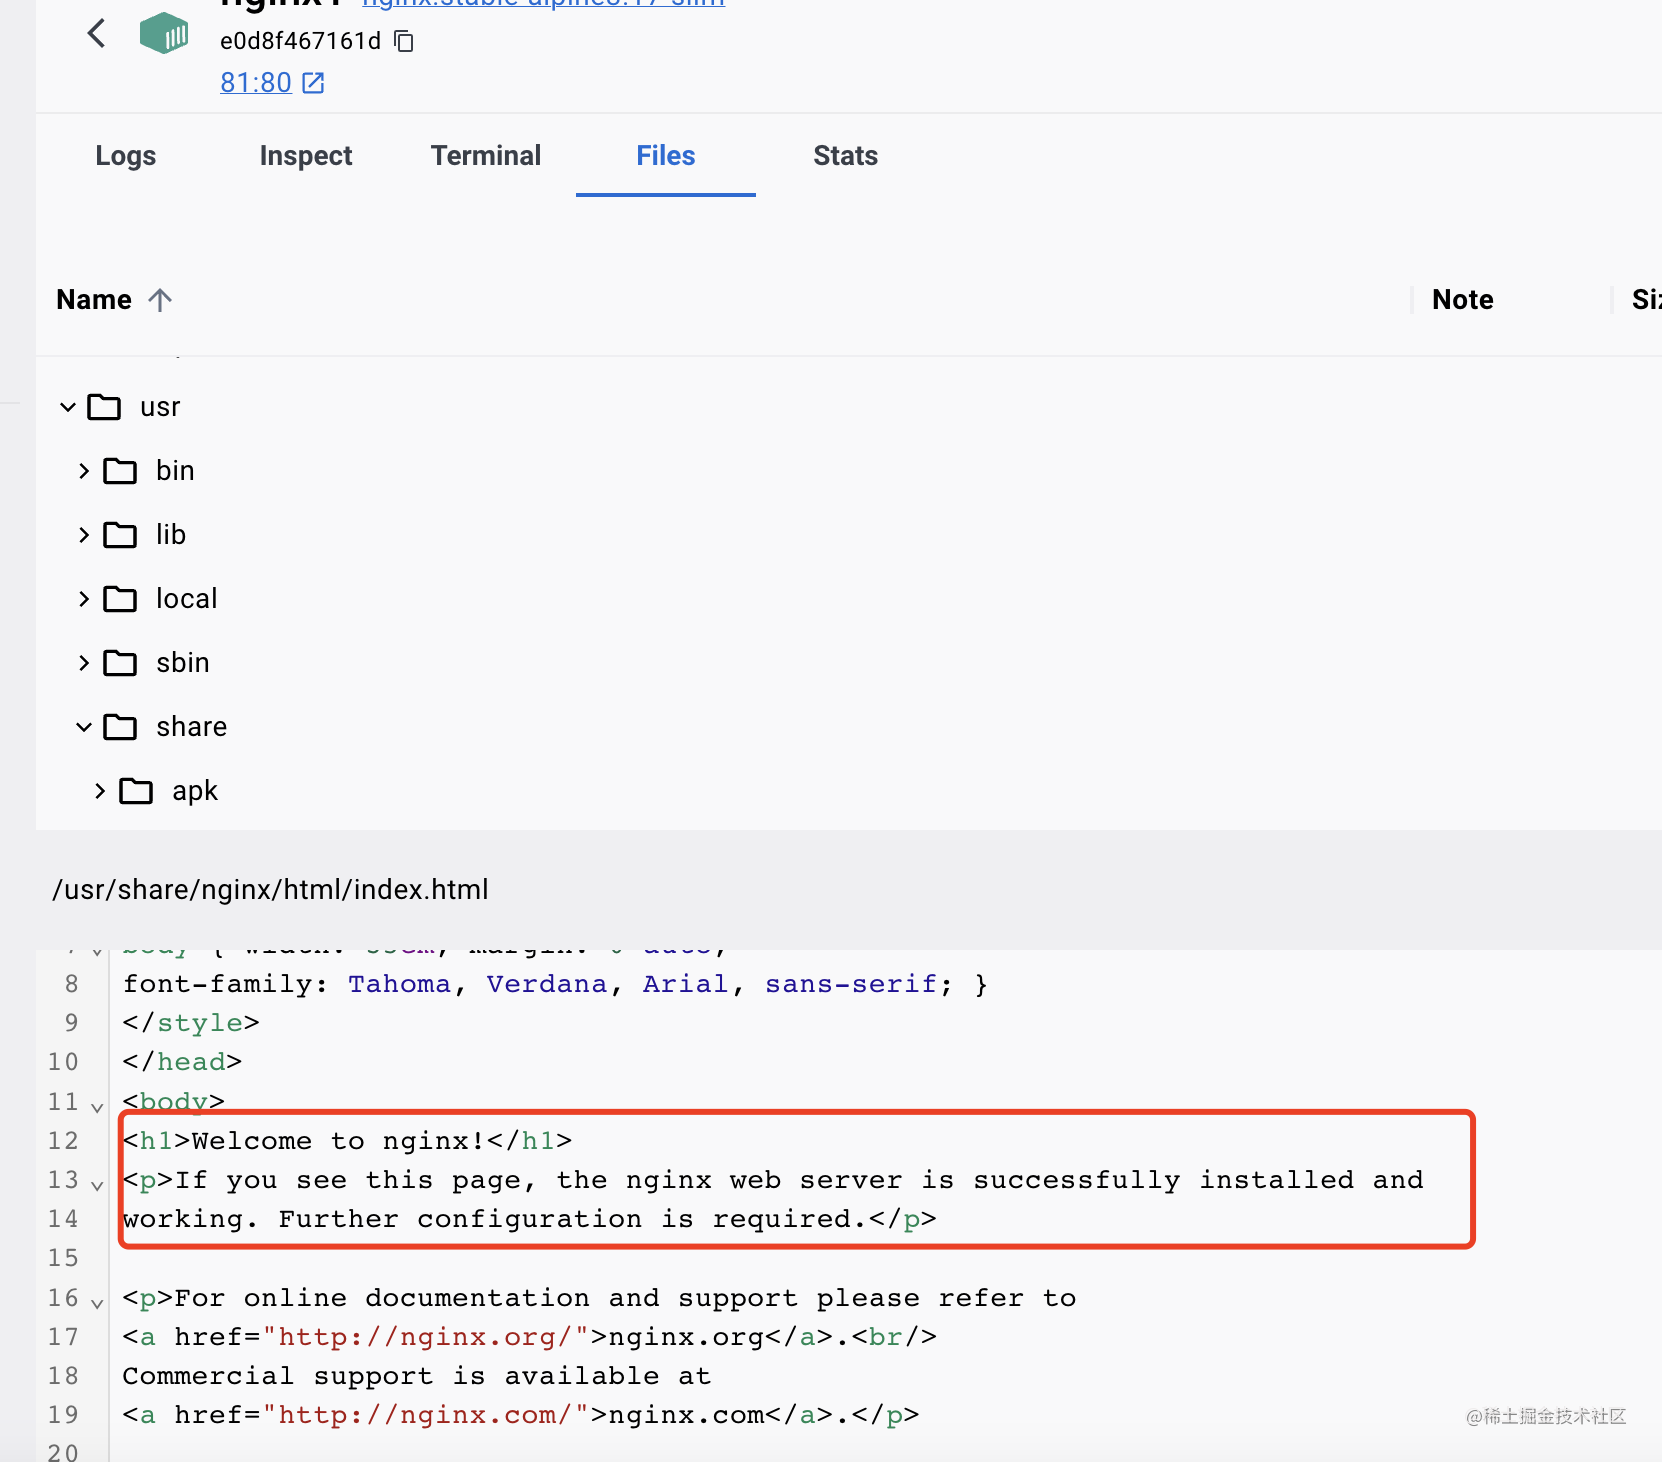
Task: Fold the paragraph block at line 13
Action: click(x=97, y=1185)
